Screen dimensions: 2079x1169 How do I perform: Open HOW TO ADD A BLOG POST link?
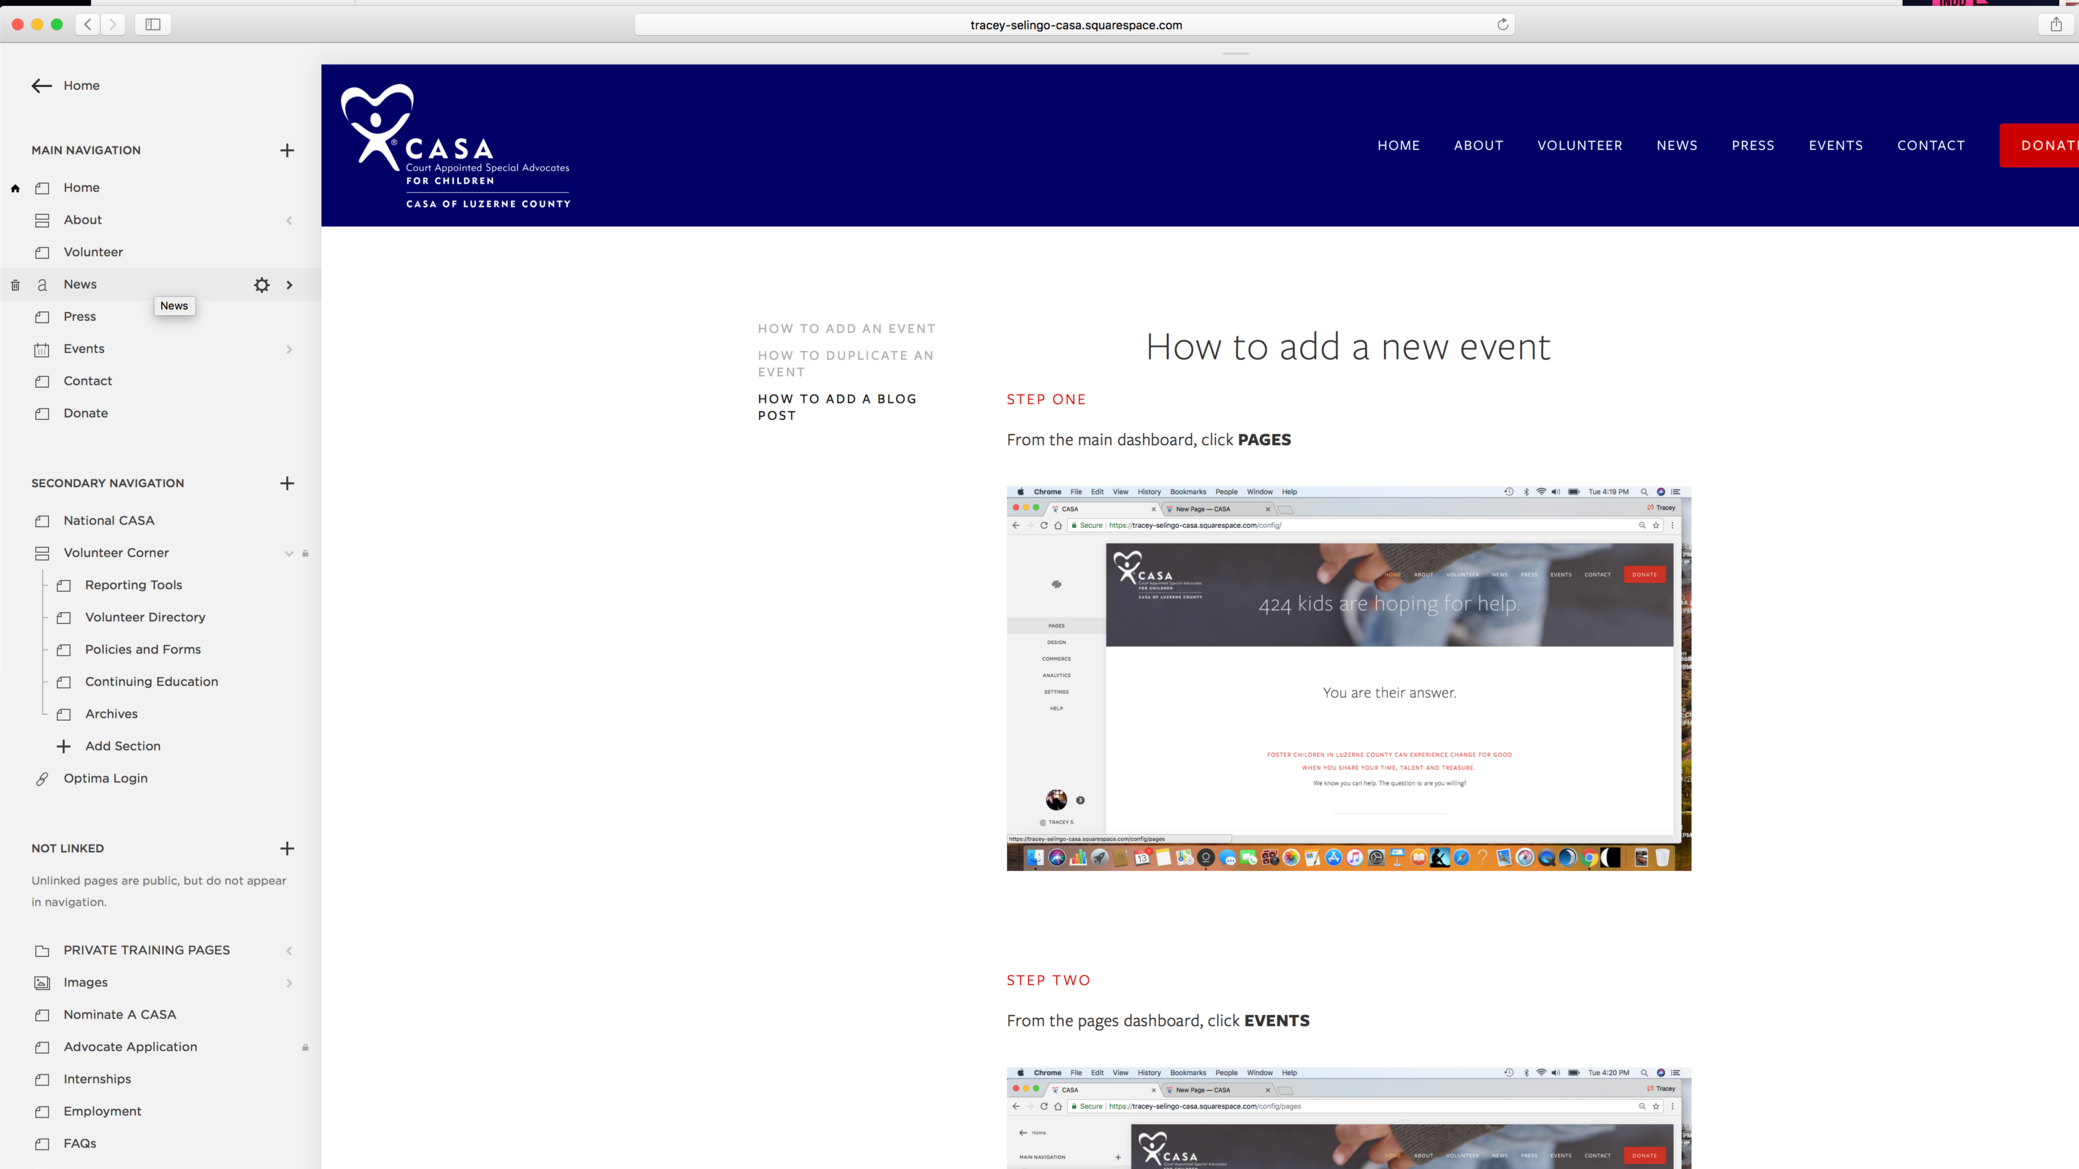pyautogui.click(x=837, y=407)
